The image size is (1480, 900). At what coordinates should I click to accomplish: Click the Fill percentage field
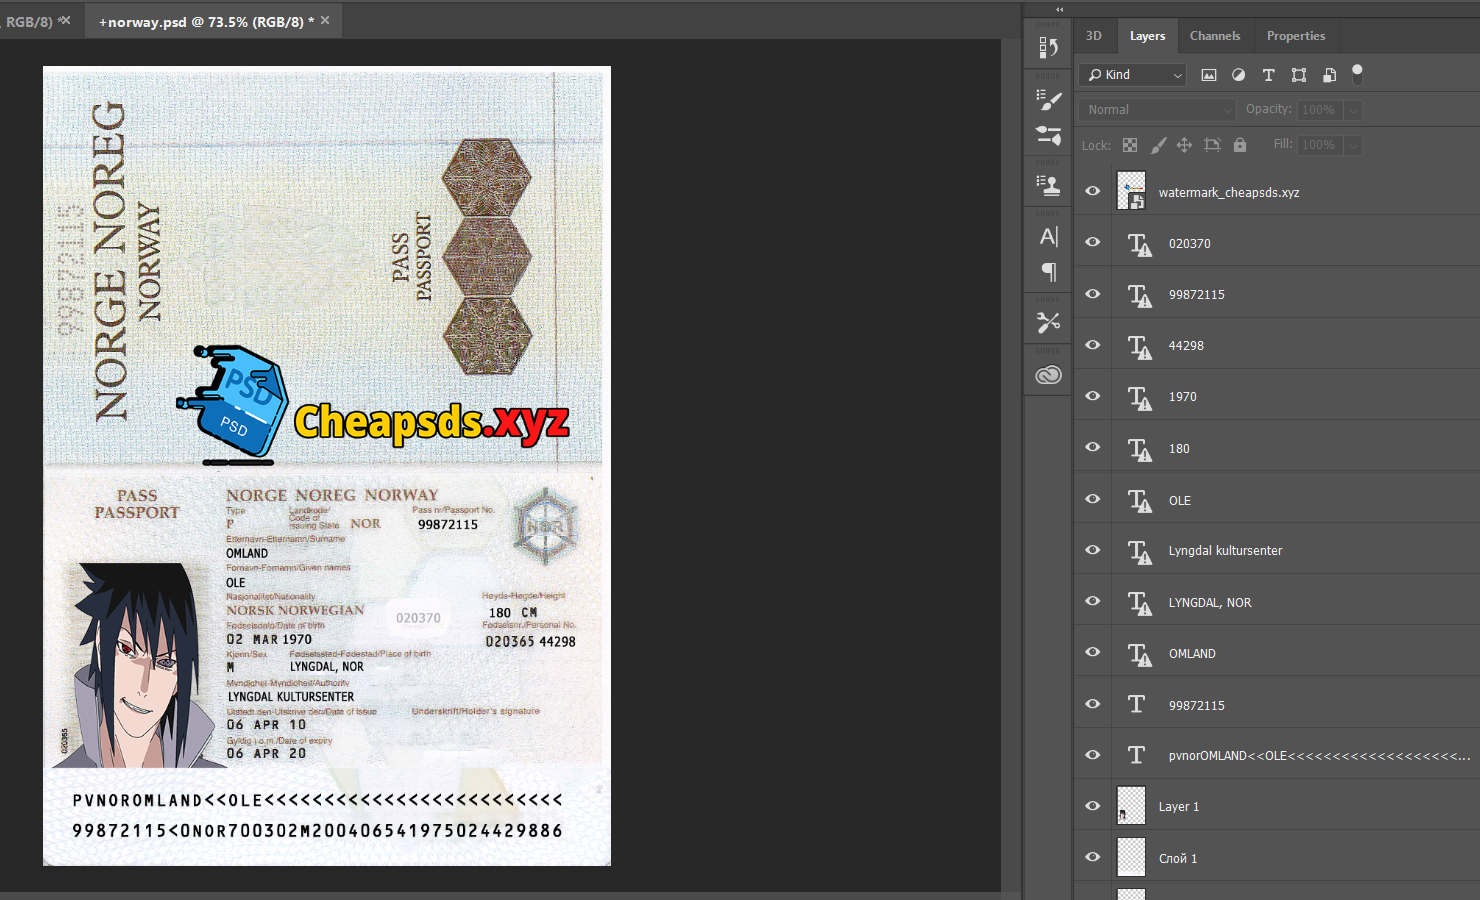1318,145
